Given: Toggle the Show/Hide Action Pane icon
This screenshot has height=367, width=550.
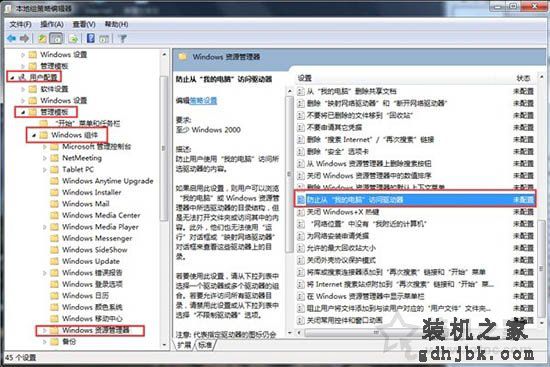Looking at the screenshot, I should (x=104, y=38).
